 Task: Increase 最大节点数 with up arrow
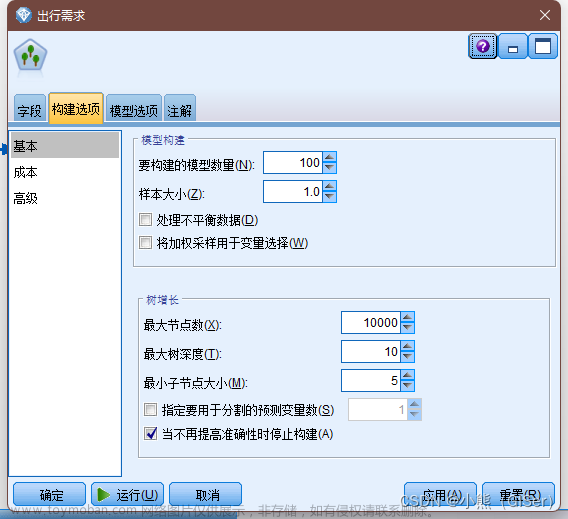pyautogui.click(x=408, y=317)
